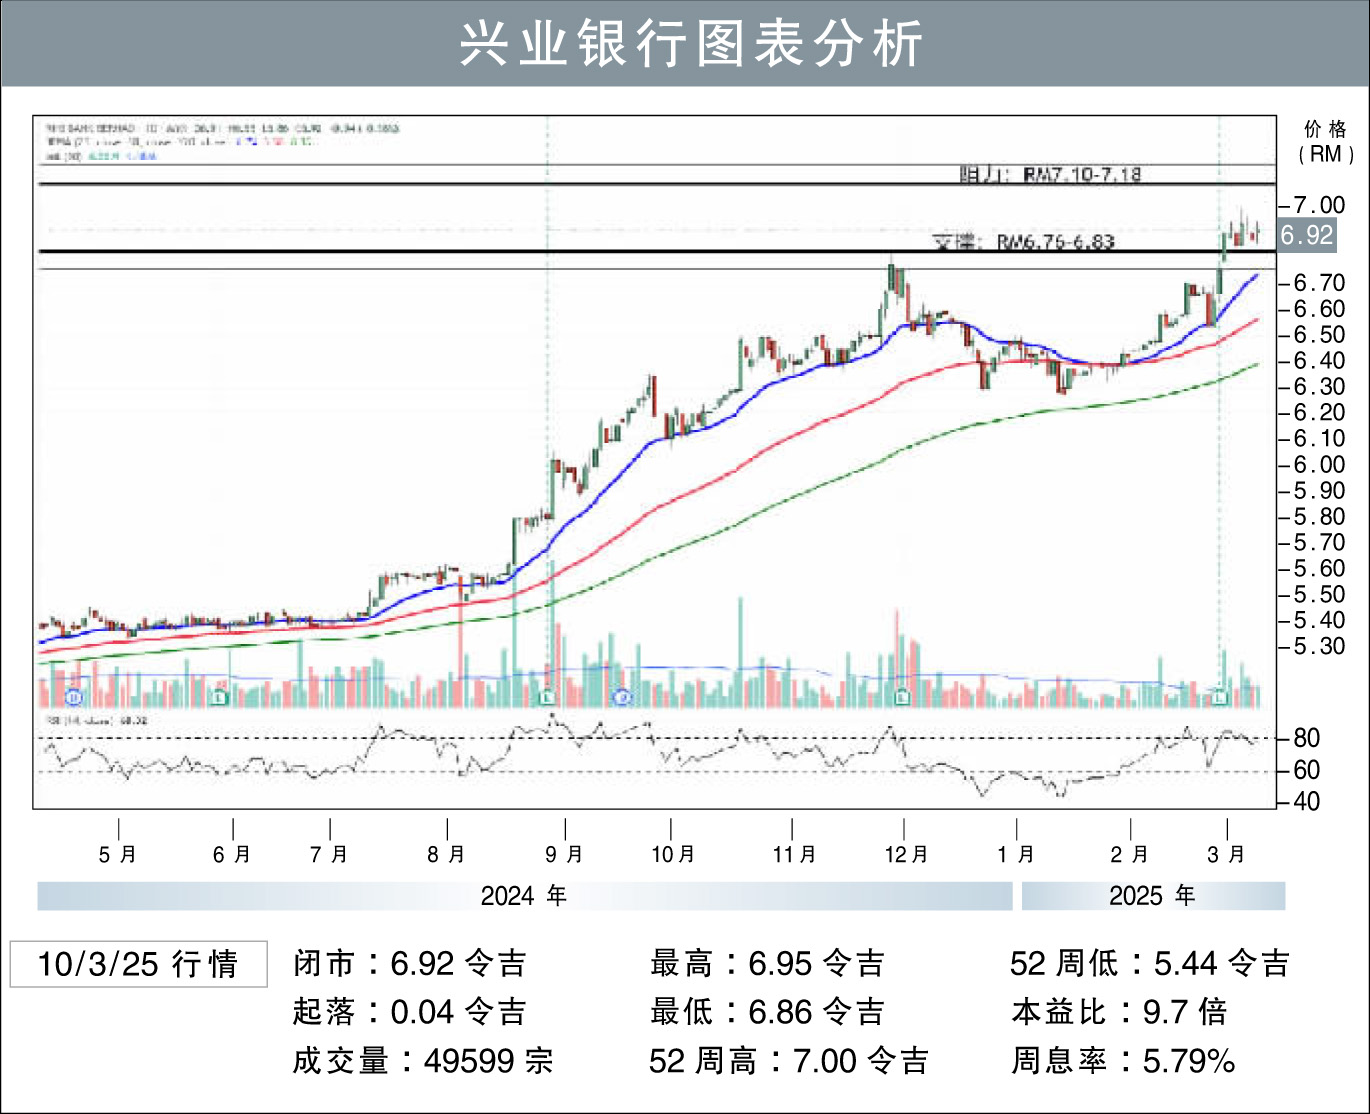Click the 2024 年 year bar

click(x=525, y=896)
